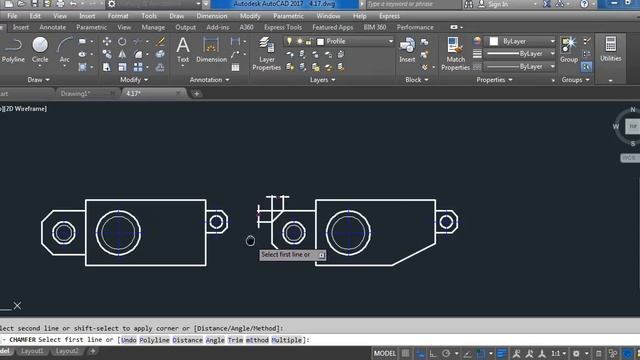The width and height of the screenshot is (640, 360).
Task: Click the Linear dimension icon
Action: pyautogui.click(x=236, y=41)
